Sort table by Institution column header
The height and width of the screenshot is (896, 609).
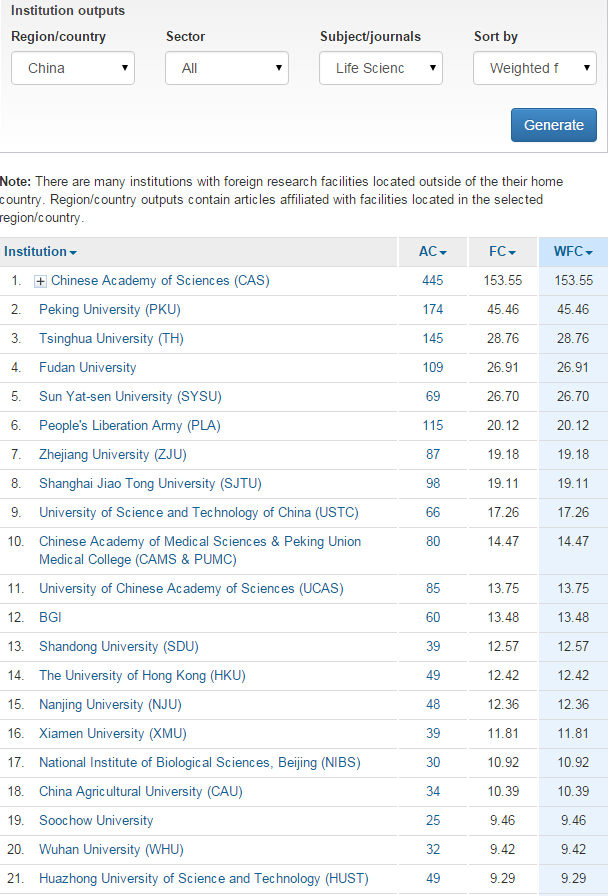pos(40,252)
